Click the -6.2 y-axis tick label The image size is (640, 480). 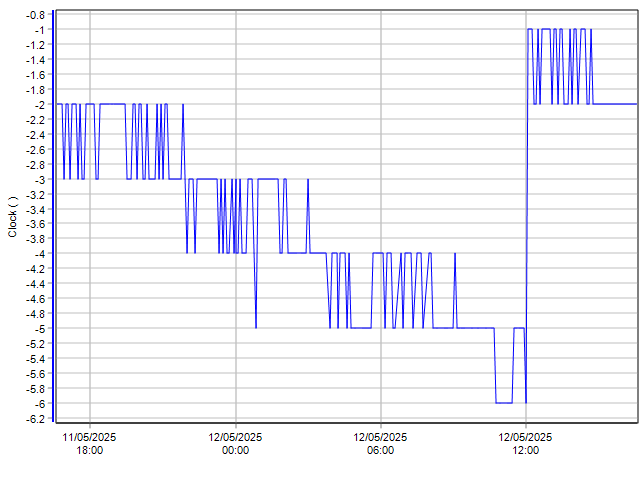tap(36, 419)
